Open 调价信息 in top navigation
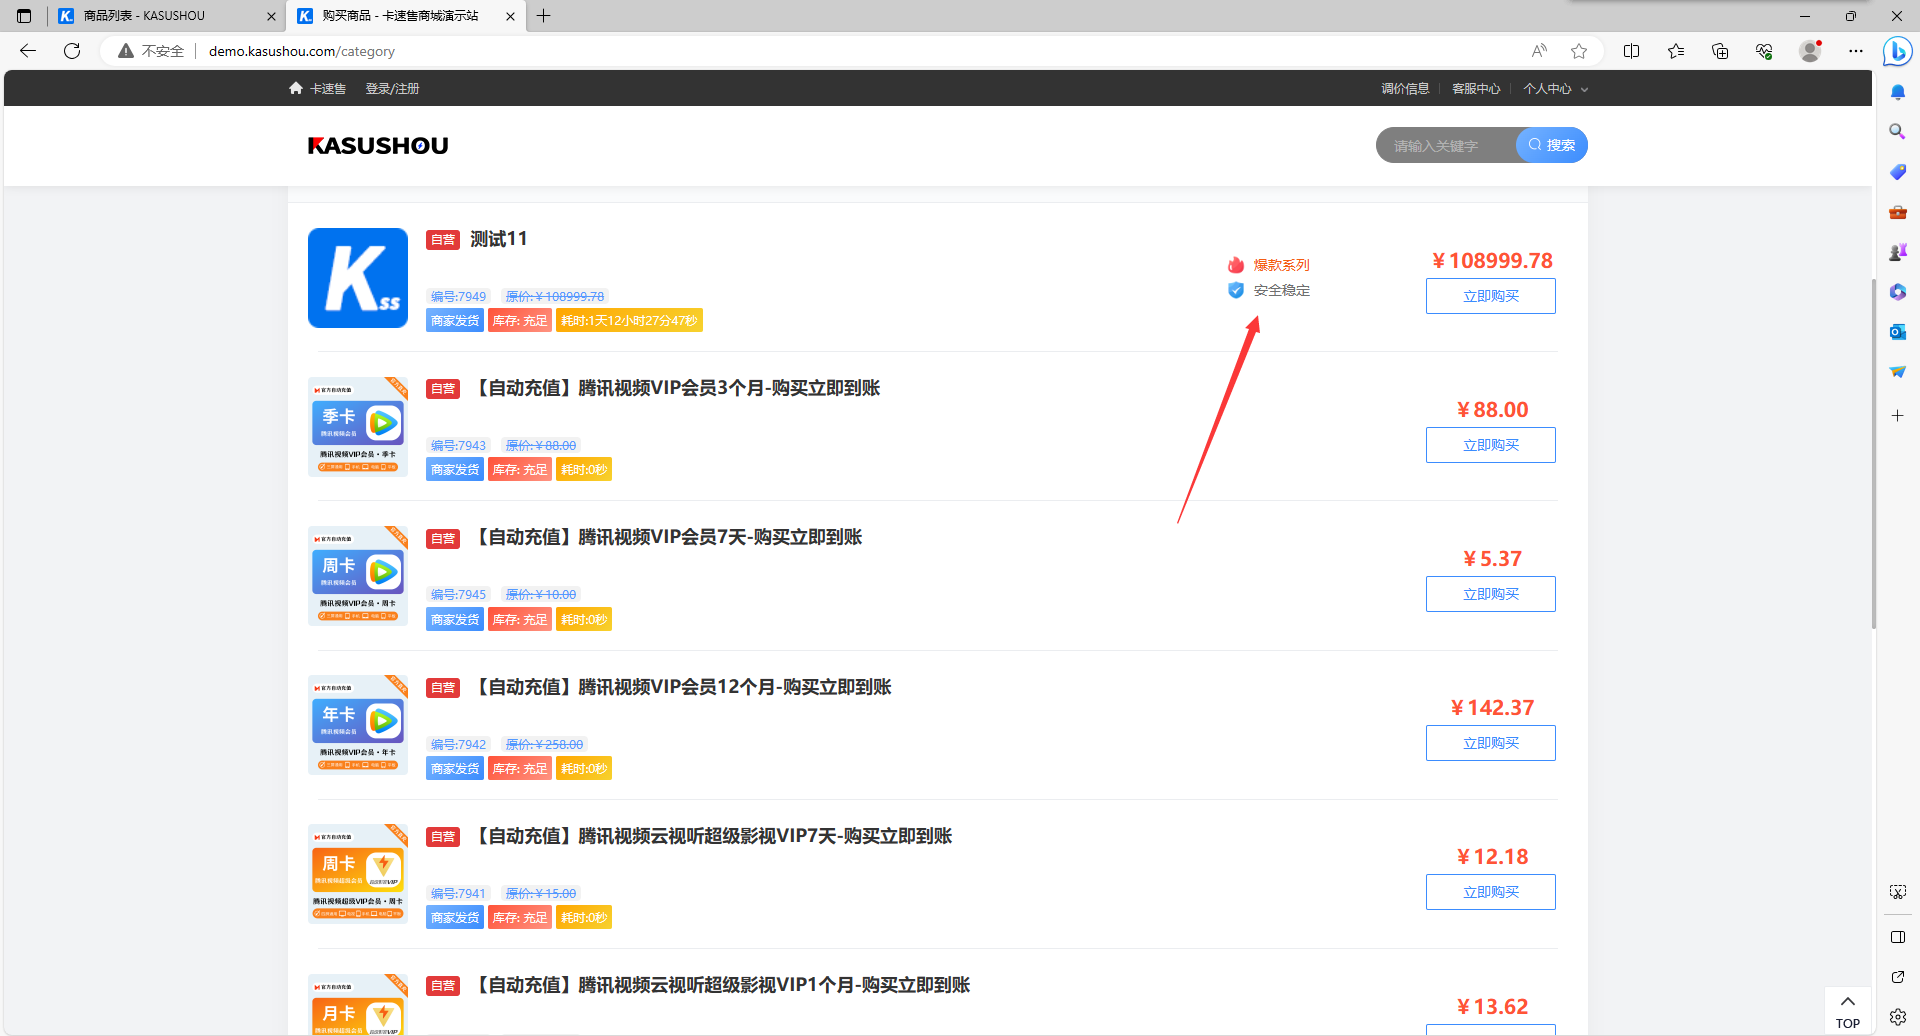 click(x=1405, y=89)
